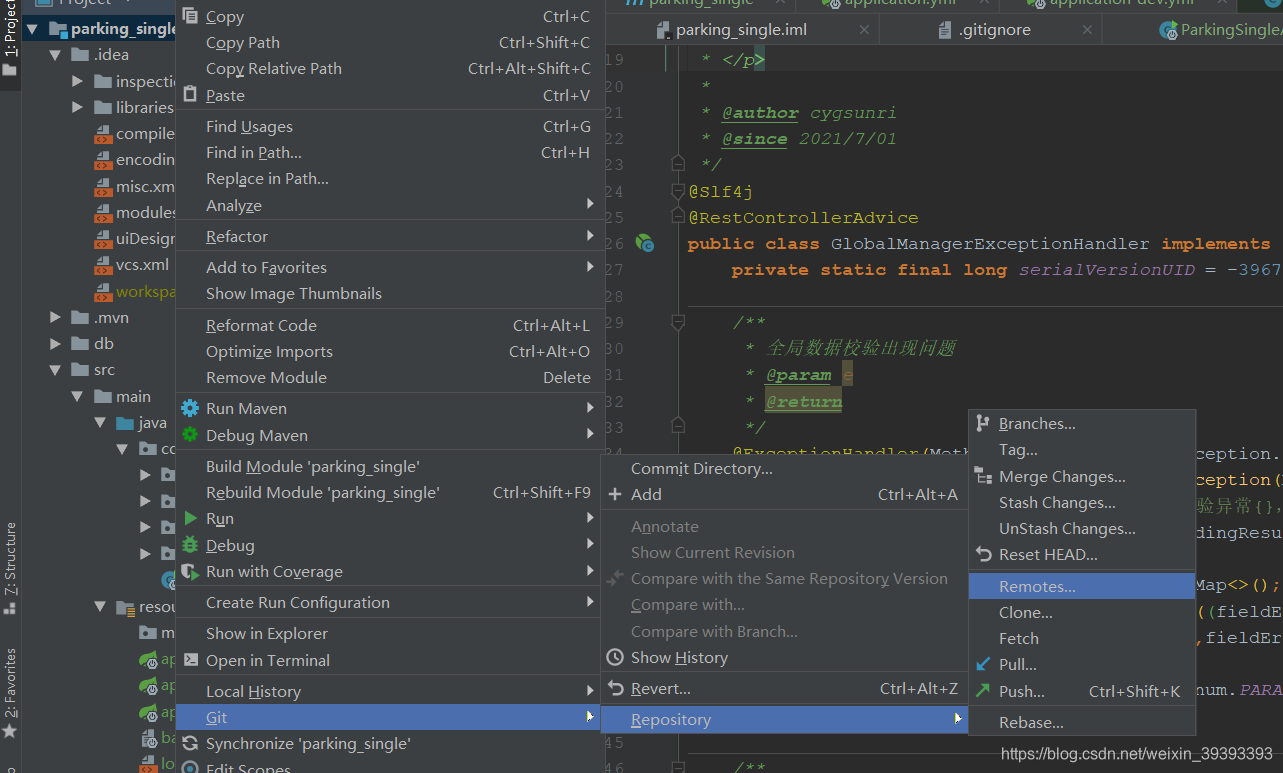Choose Clone... menu entry

[1082, 612]
